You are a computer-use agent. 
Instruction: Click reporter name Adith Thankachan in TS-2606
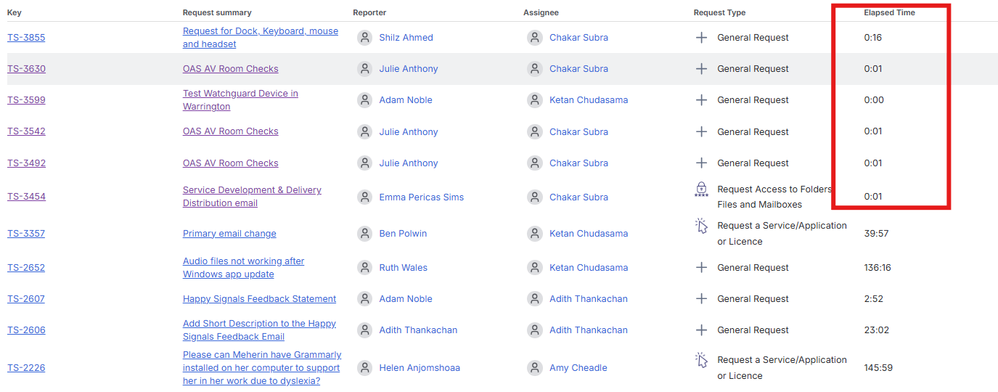(418, 330)
